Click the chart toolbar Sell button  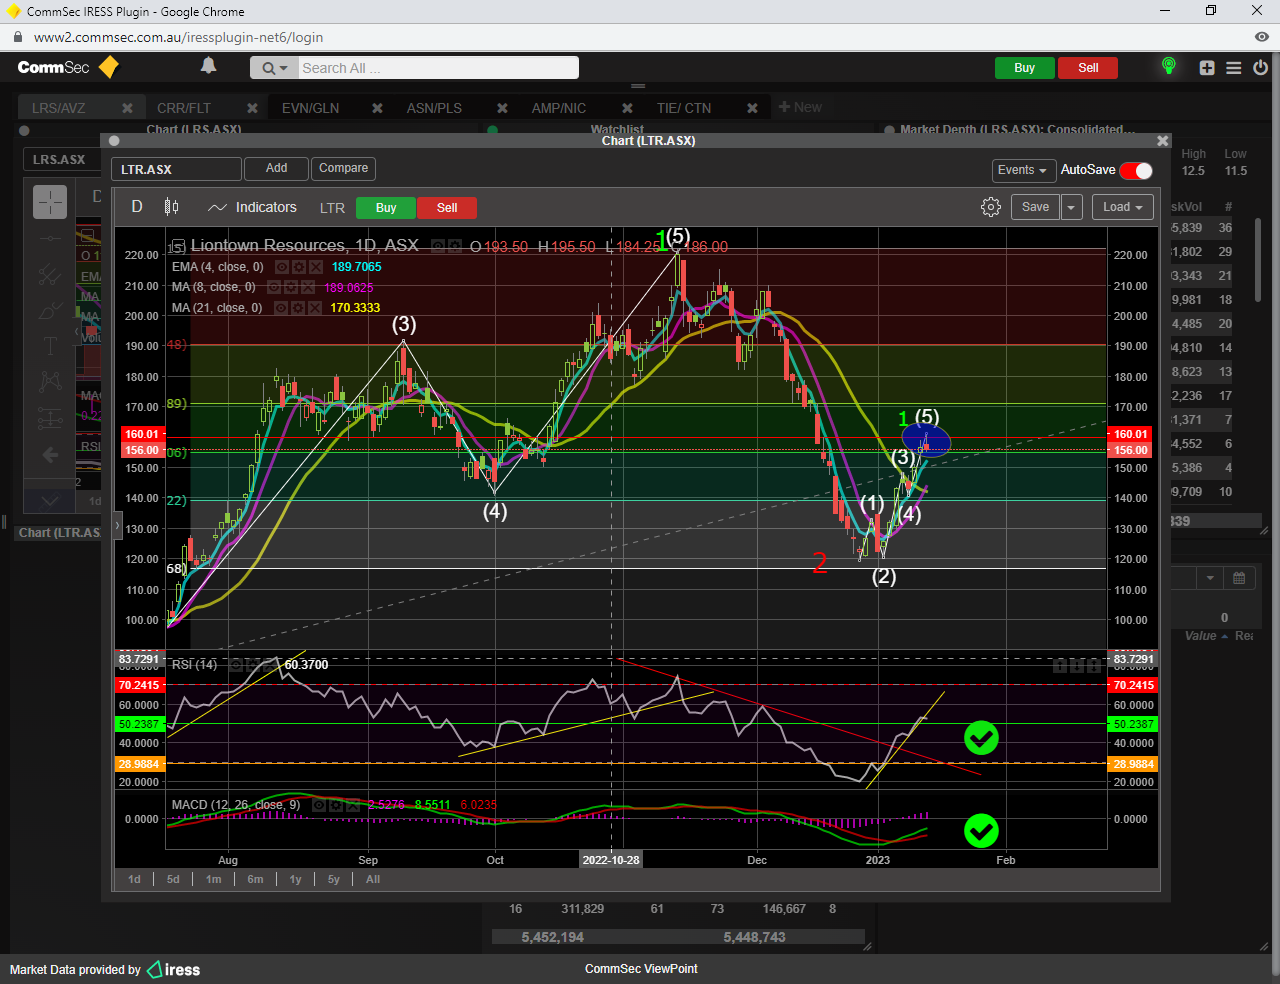[447, 208]
